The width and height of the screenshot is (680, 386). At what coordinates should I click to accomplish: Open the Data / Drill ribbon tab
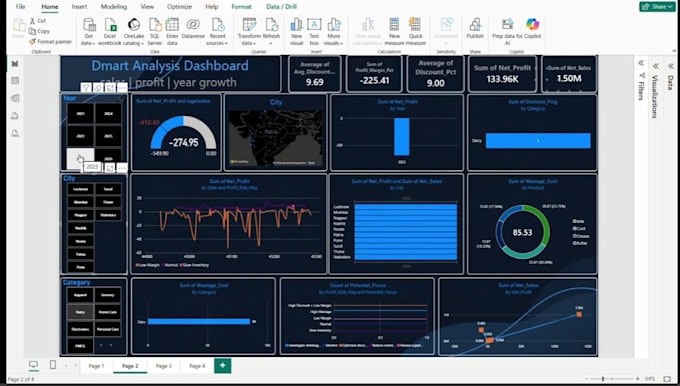click(x=281, y=7)
